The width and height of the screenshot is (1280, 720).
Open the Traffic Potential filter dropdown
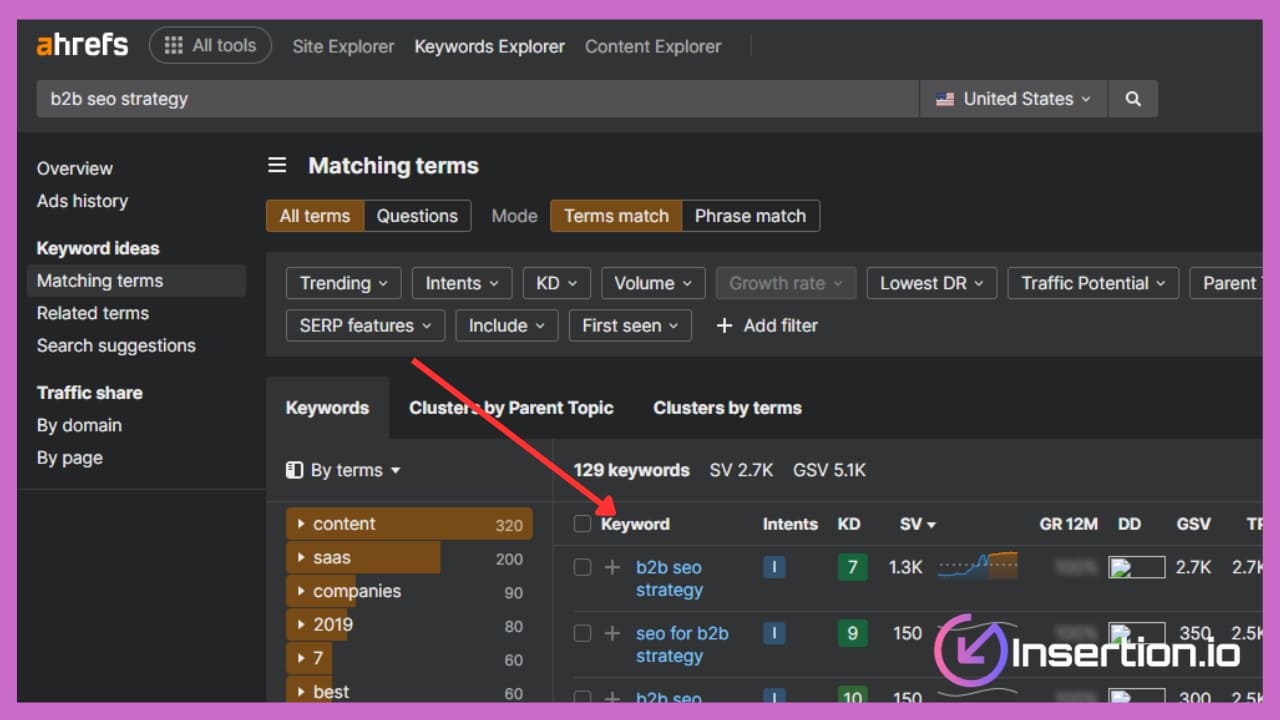[1093, 283]
